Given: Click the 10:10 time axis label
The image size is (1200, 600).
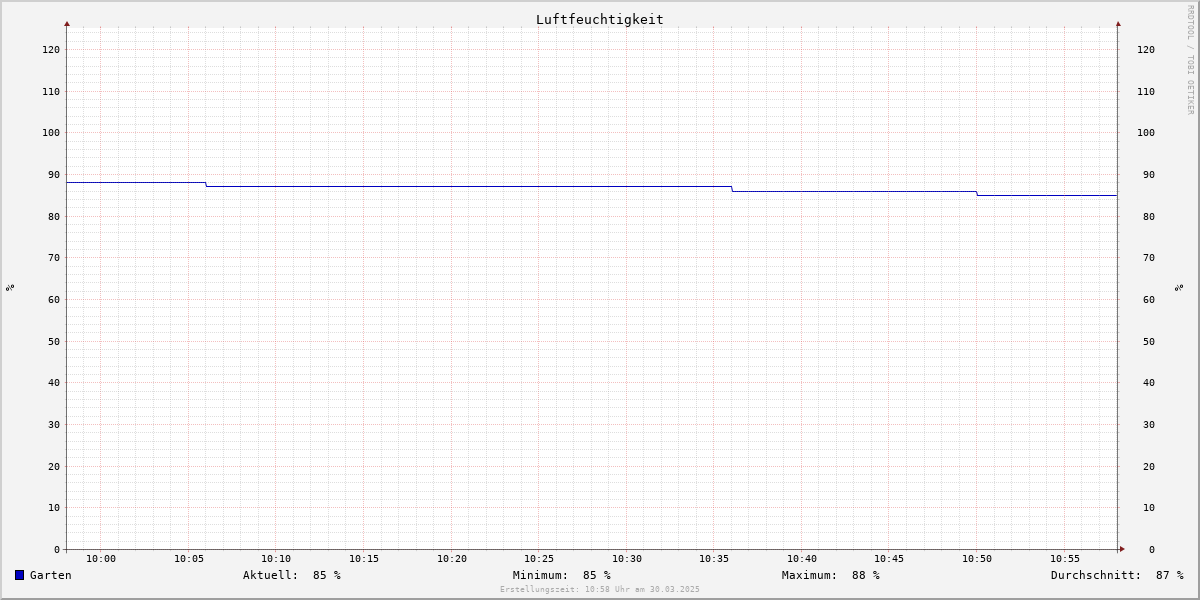Looking at the screenshot, I should pyautogui.click(x=276, y=559).
